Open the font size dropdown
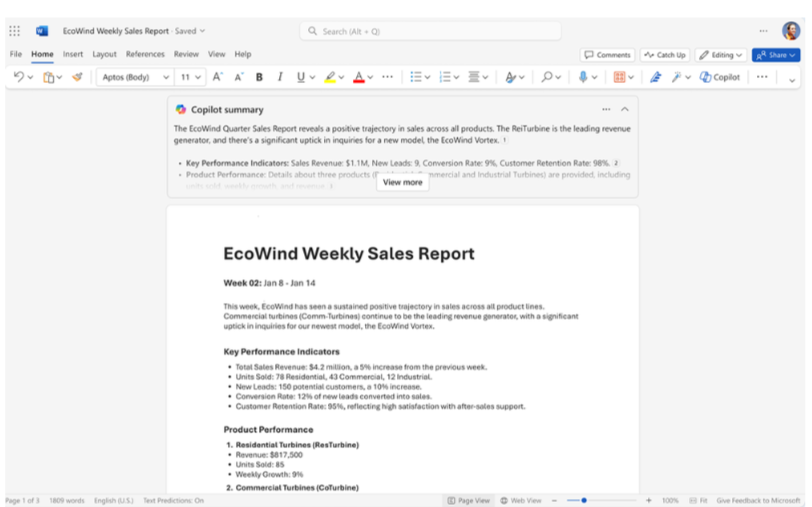 (x=190, y=77)
